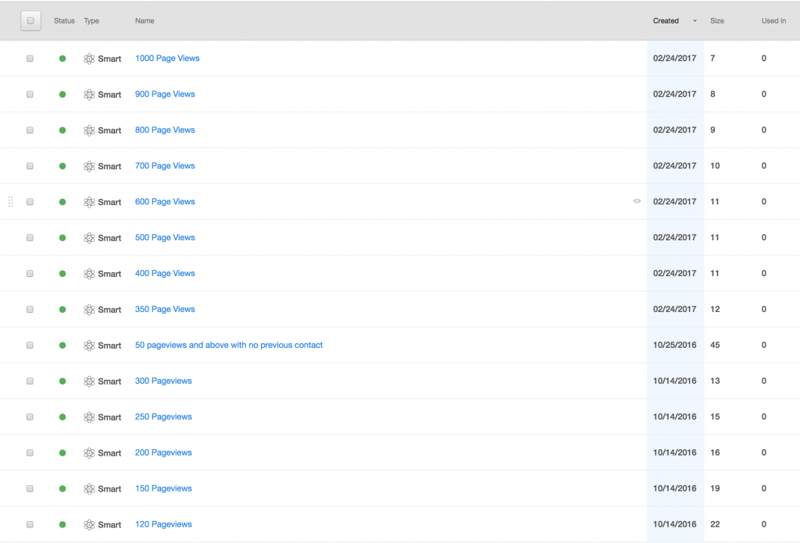Screen dimensions: 800x543
Task: Check the box for 150 Pageviews
Action: (30, 488)
